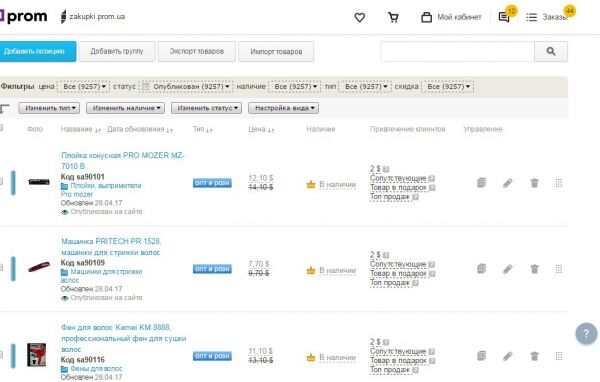Click опт и розн badge in Машинка row
Viewport: 600px width, 382px height.
click(x=212, y=269)
